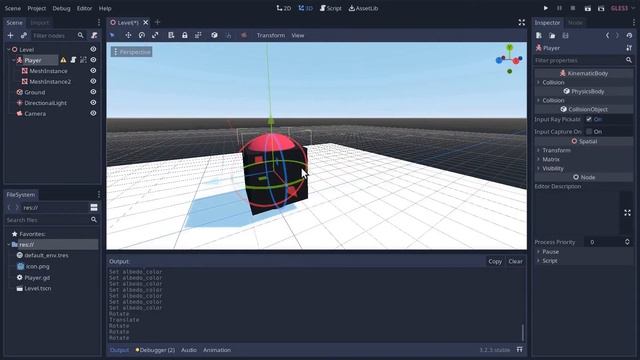Hide the DirectionalLight node
Viewport: 640px width, 360px height.
93,102
